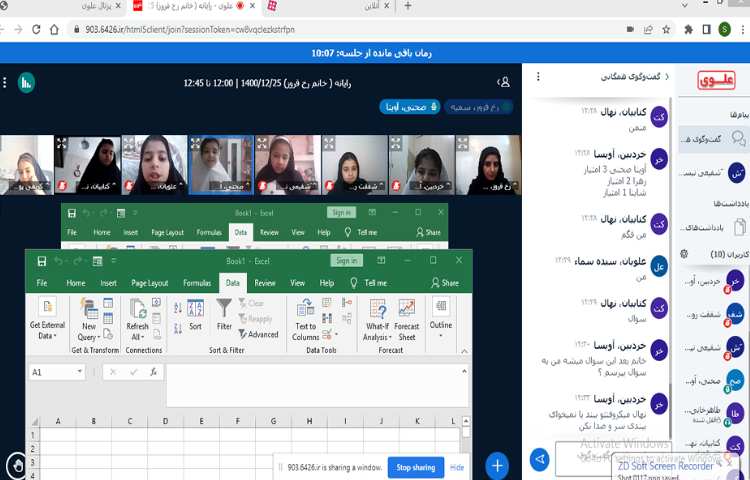The height and width of the screenshot is (480, 750).
Task: Sort Z to A in front Excel ribbon
Action: (178, 328)
